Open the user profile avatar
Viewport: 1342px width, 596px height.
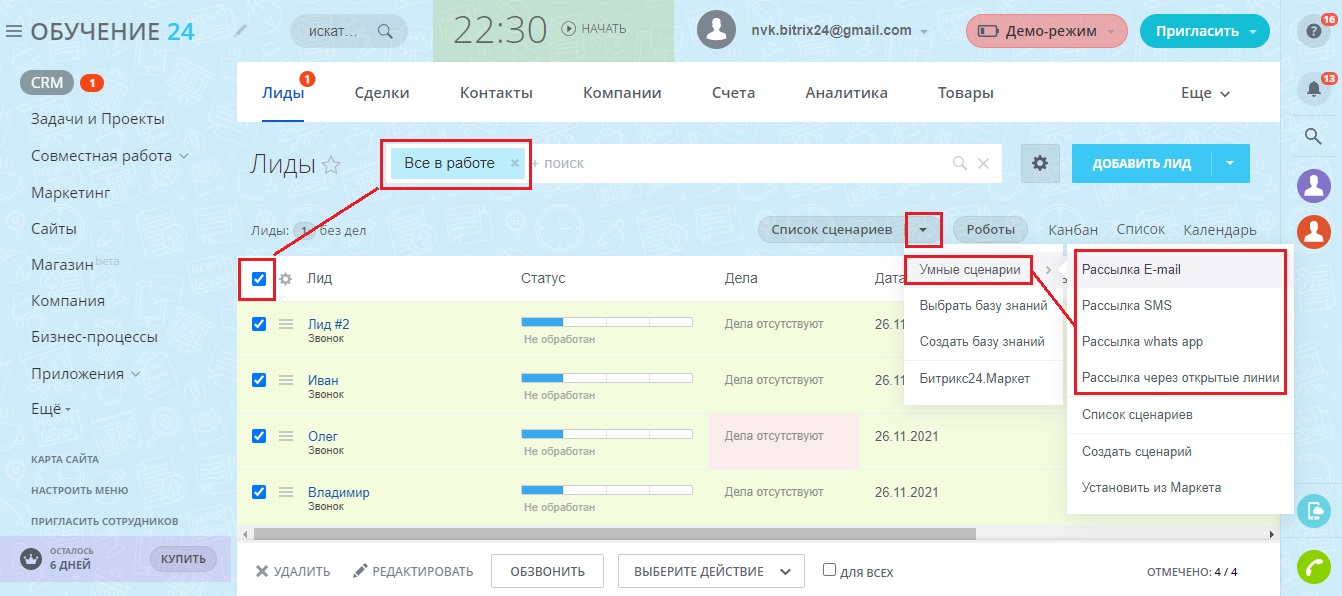(x=717, y=30)
